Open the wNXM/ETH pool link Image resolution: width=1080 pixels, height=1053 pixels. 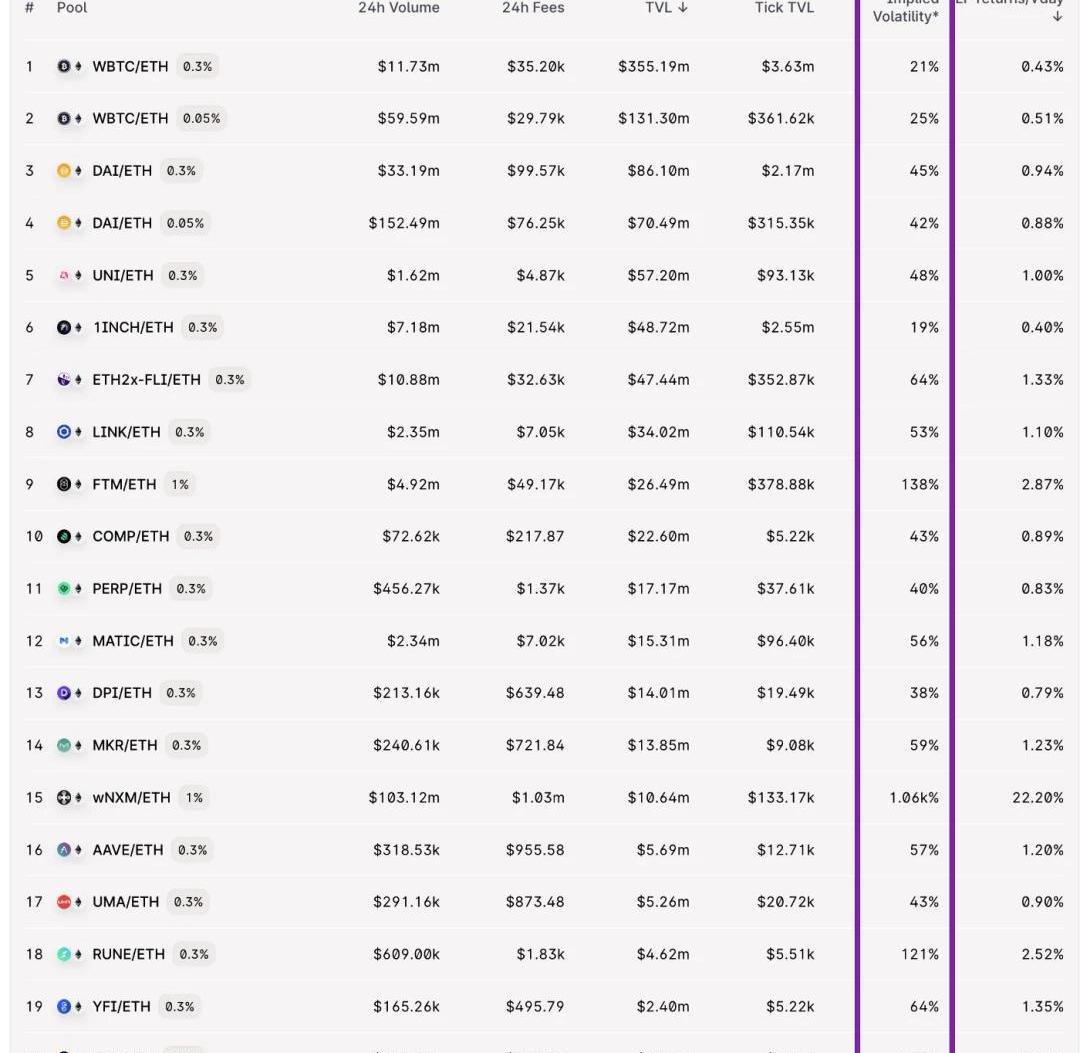pyautogui.click(x=131, y=798)
